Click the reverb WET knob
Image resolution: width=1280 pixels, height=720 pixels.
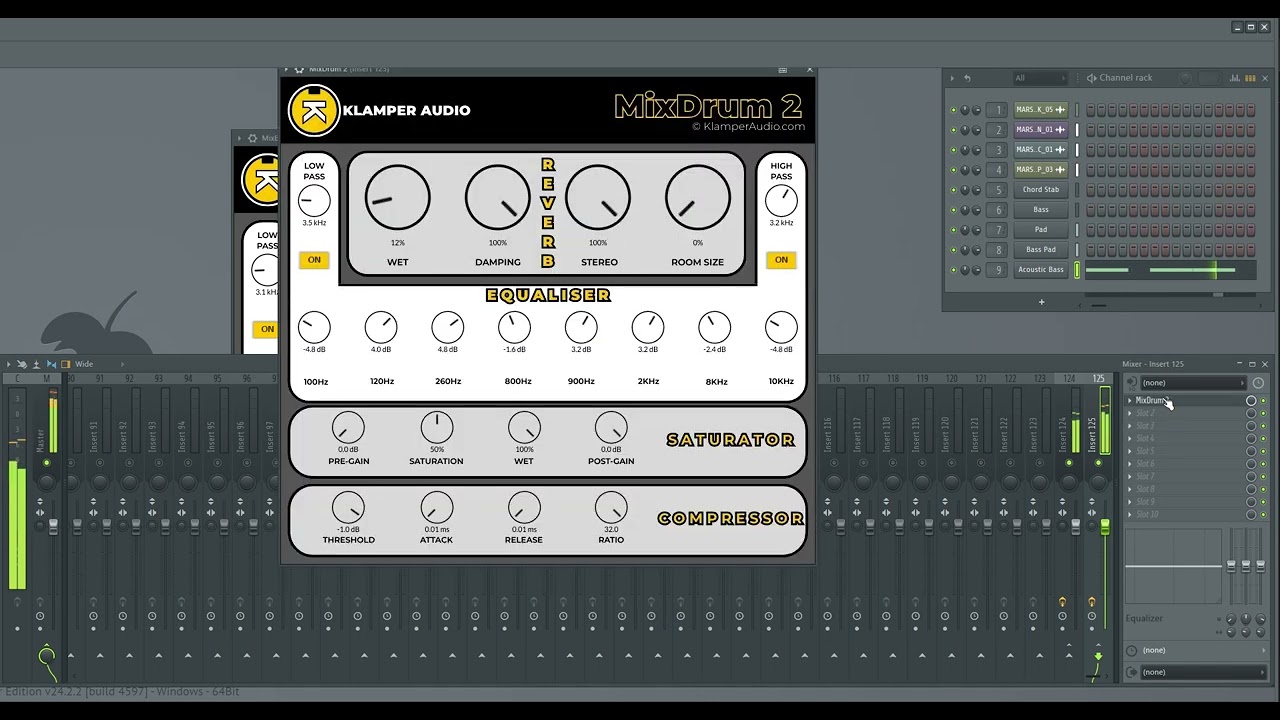[x=397, y=198]
